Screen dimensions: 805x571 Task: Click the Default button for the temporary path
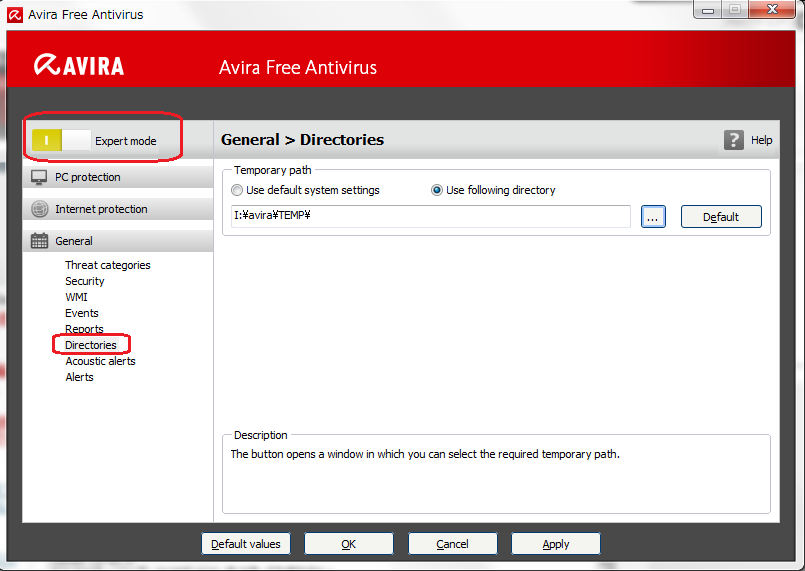(x=721, y=217)
